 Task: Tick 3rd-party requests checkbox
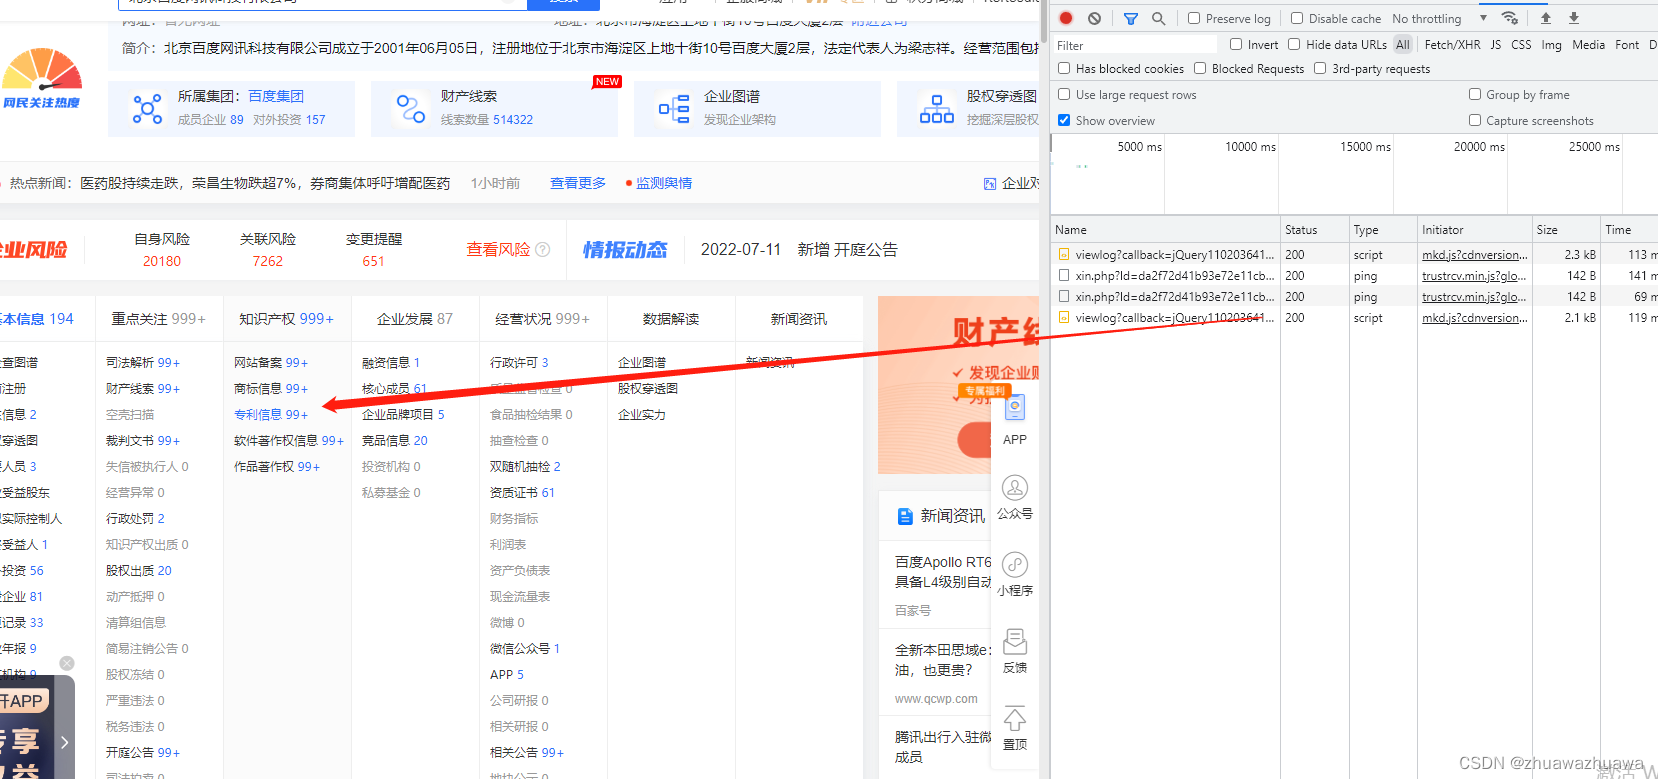click(1320, 68)
